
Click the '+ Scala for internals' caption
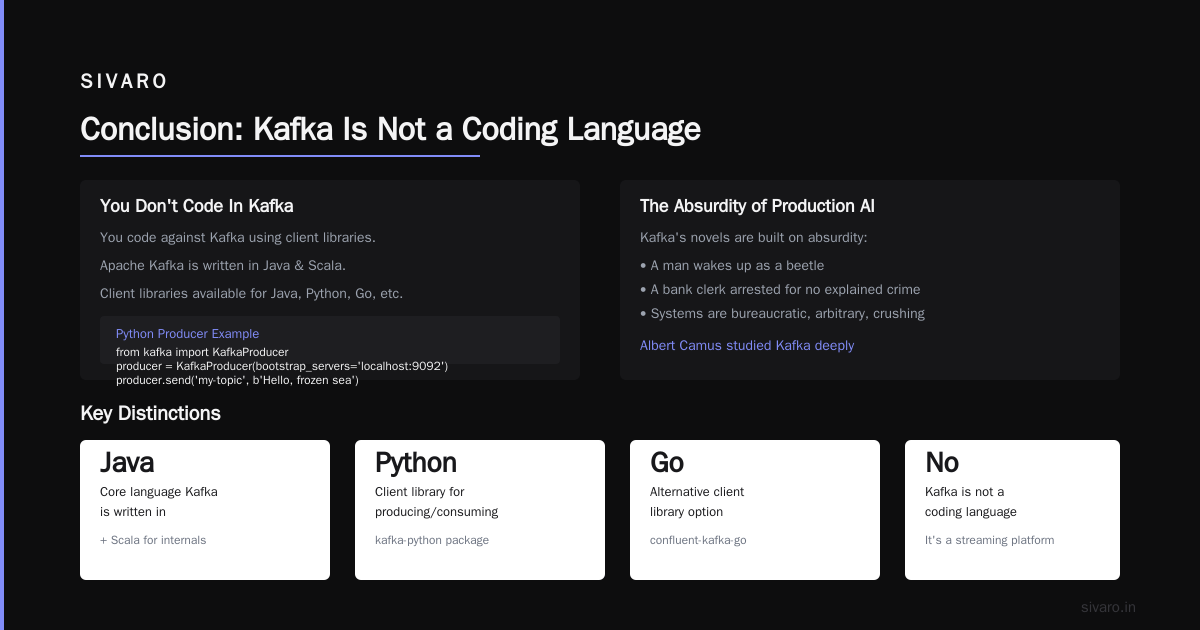tap(153, 540)
